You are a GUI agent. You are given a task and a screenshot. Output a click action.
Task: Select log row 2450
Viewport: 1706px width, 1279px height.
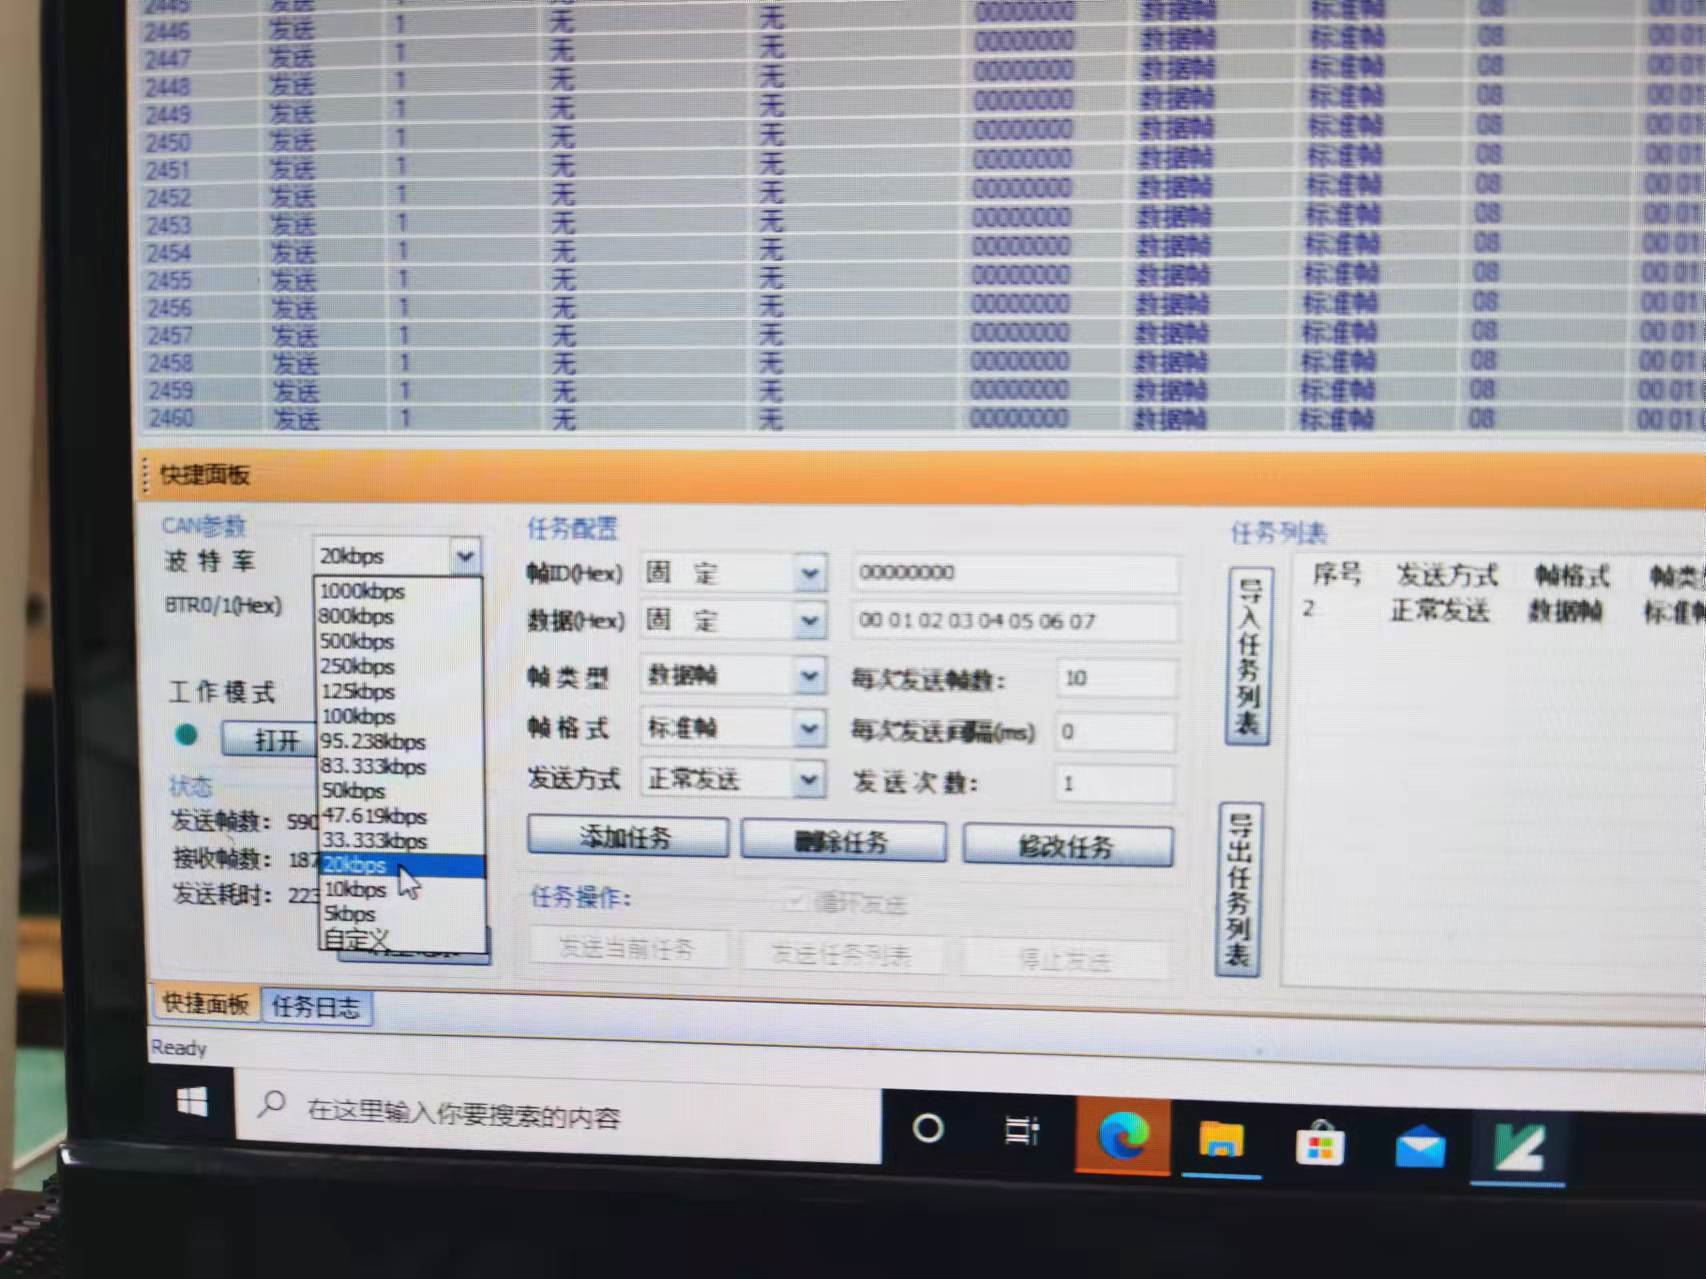click(x=920, y=138)
